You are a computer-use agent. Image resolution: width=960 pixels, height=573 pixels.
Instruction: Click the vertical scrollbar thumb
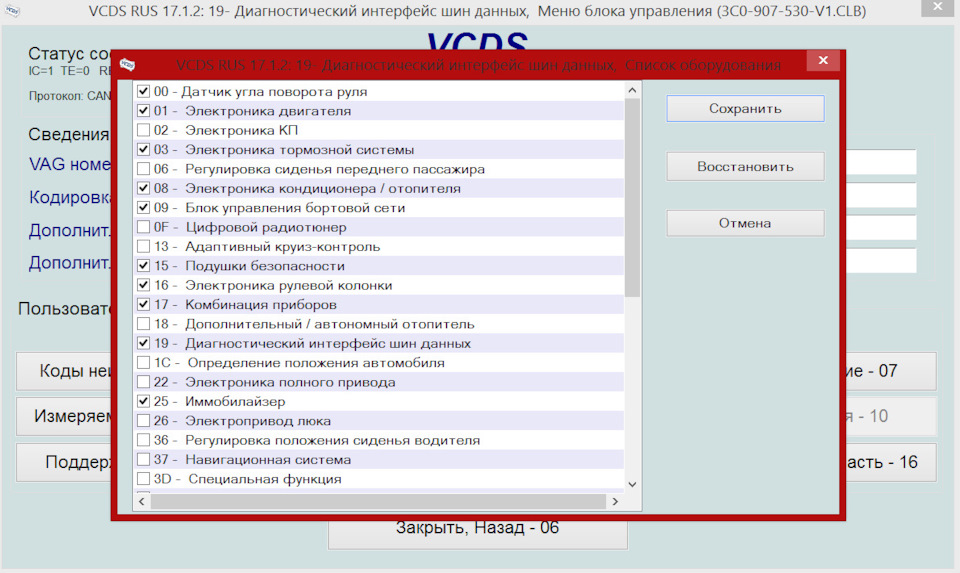[632, 198]
